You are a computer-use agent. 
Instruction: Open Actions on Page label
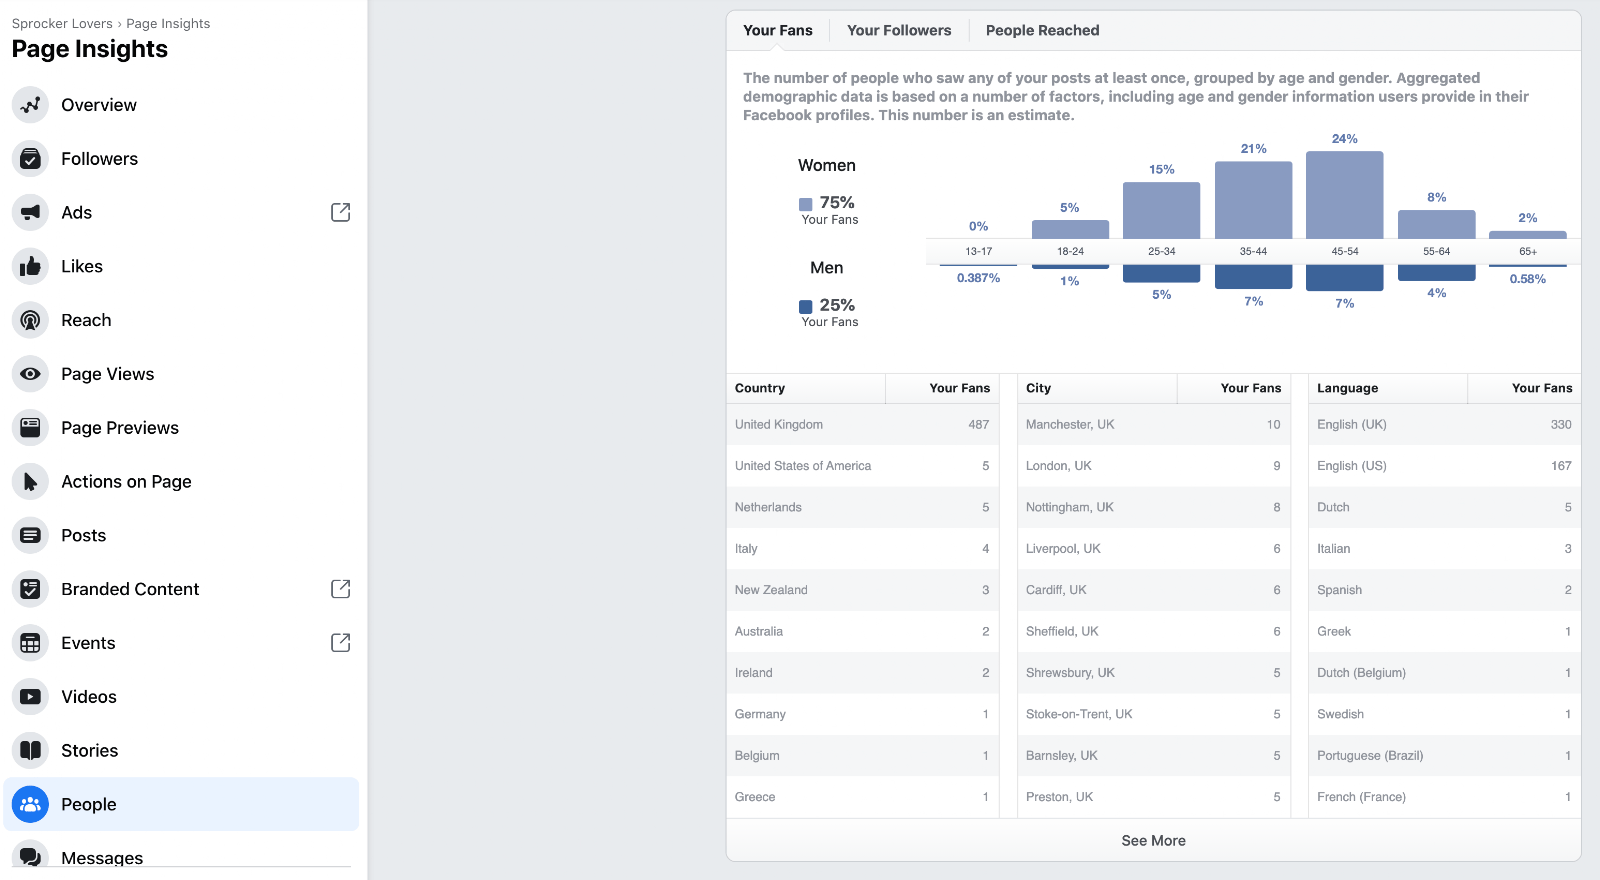(126, 482)
